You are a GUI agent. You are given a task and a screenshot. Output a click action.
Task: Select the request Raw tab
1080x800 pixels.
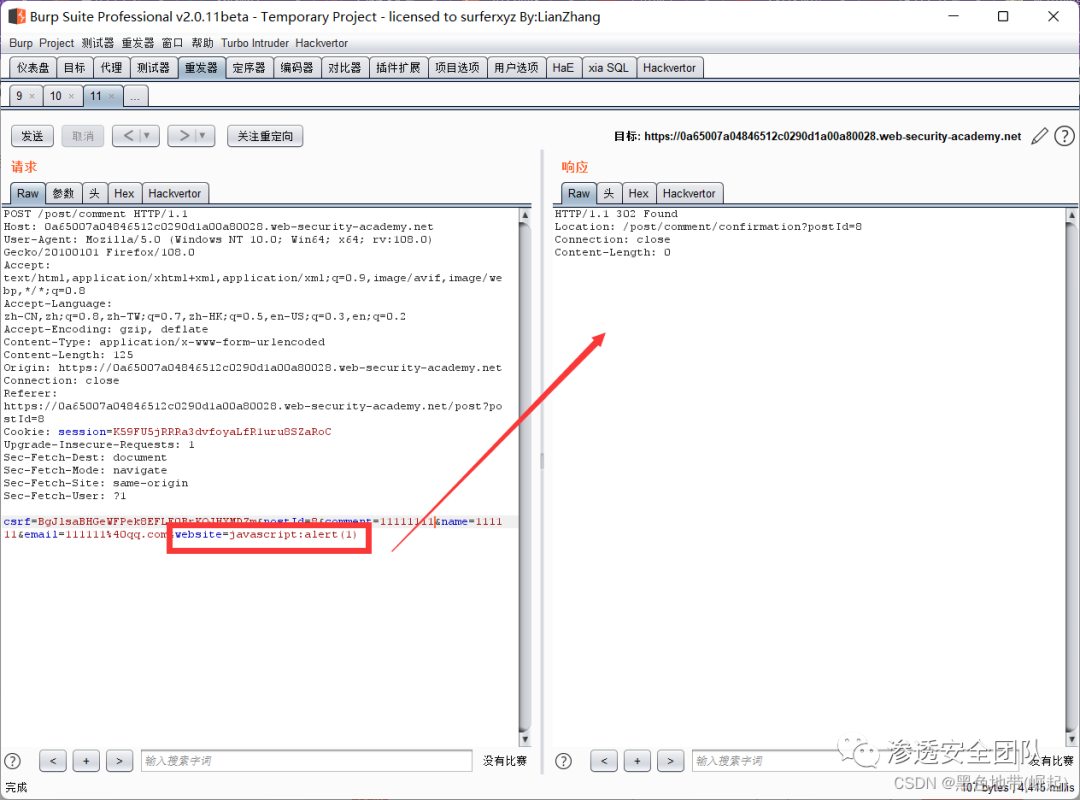(x=28, y=194)
